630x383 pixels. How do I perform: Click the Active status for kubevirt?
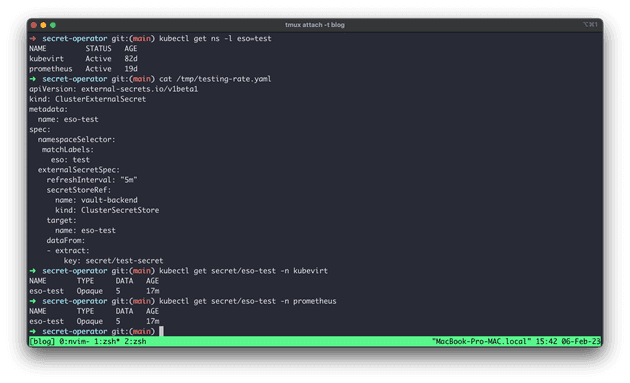(x=98, y=59)
